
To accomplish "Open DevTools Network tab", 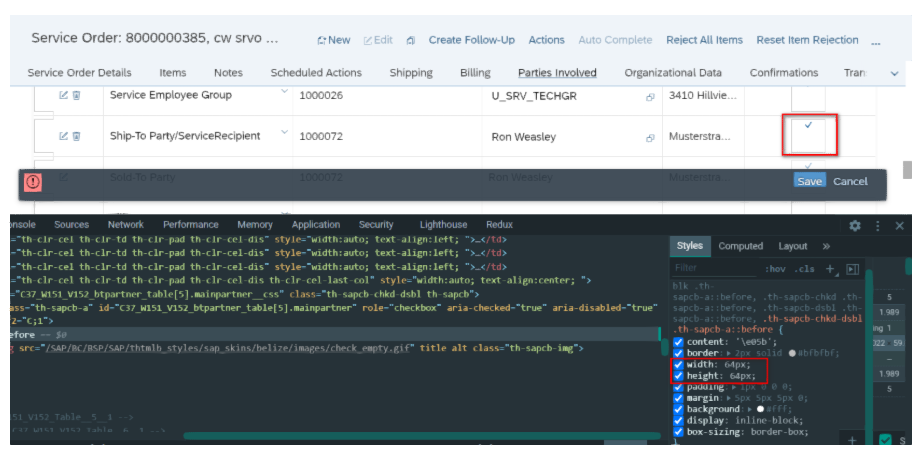I will [x=125, y=225].
